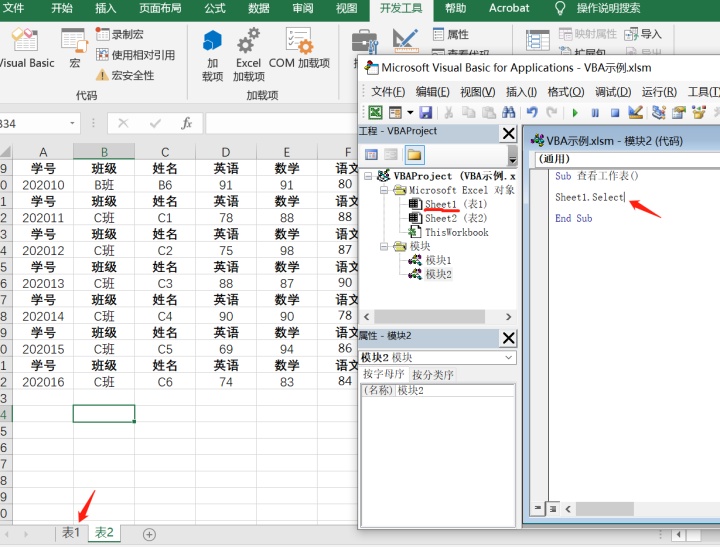Image resolution: width=720 pixels, height=547 pixels.
Task: Open 运行(R) menu in VBA editor
Action: [x=659, y=92]
